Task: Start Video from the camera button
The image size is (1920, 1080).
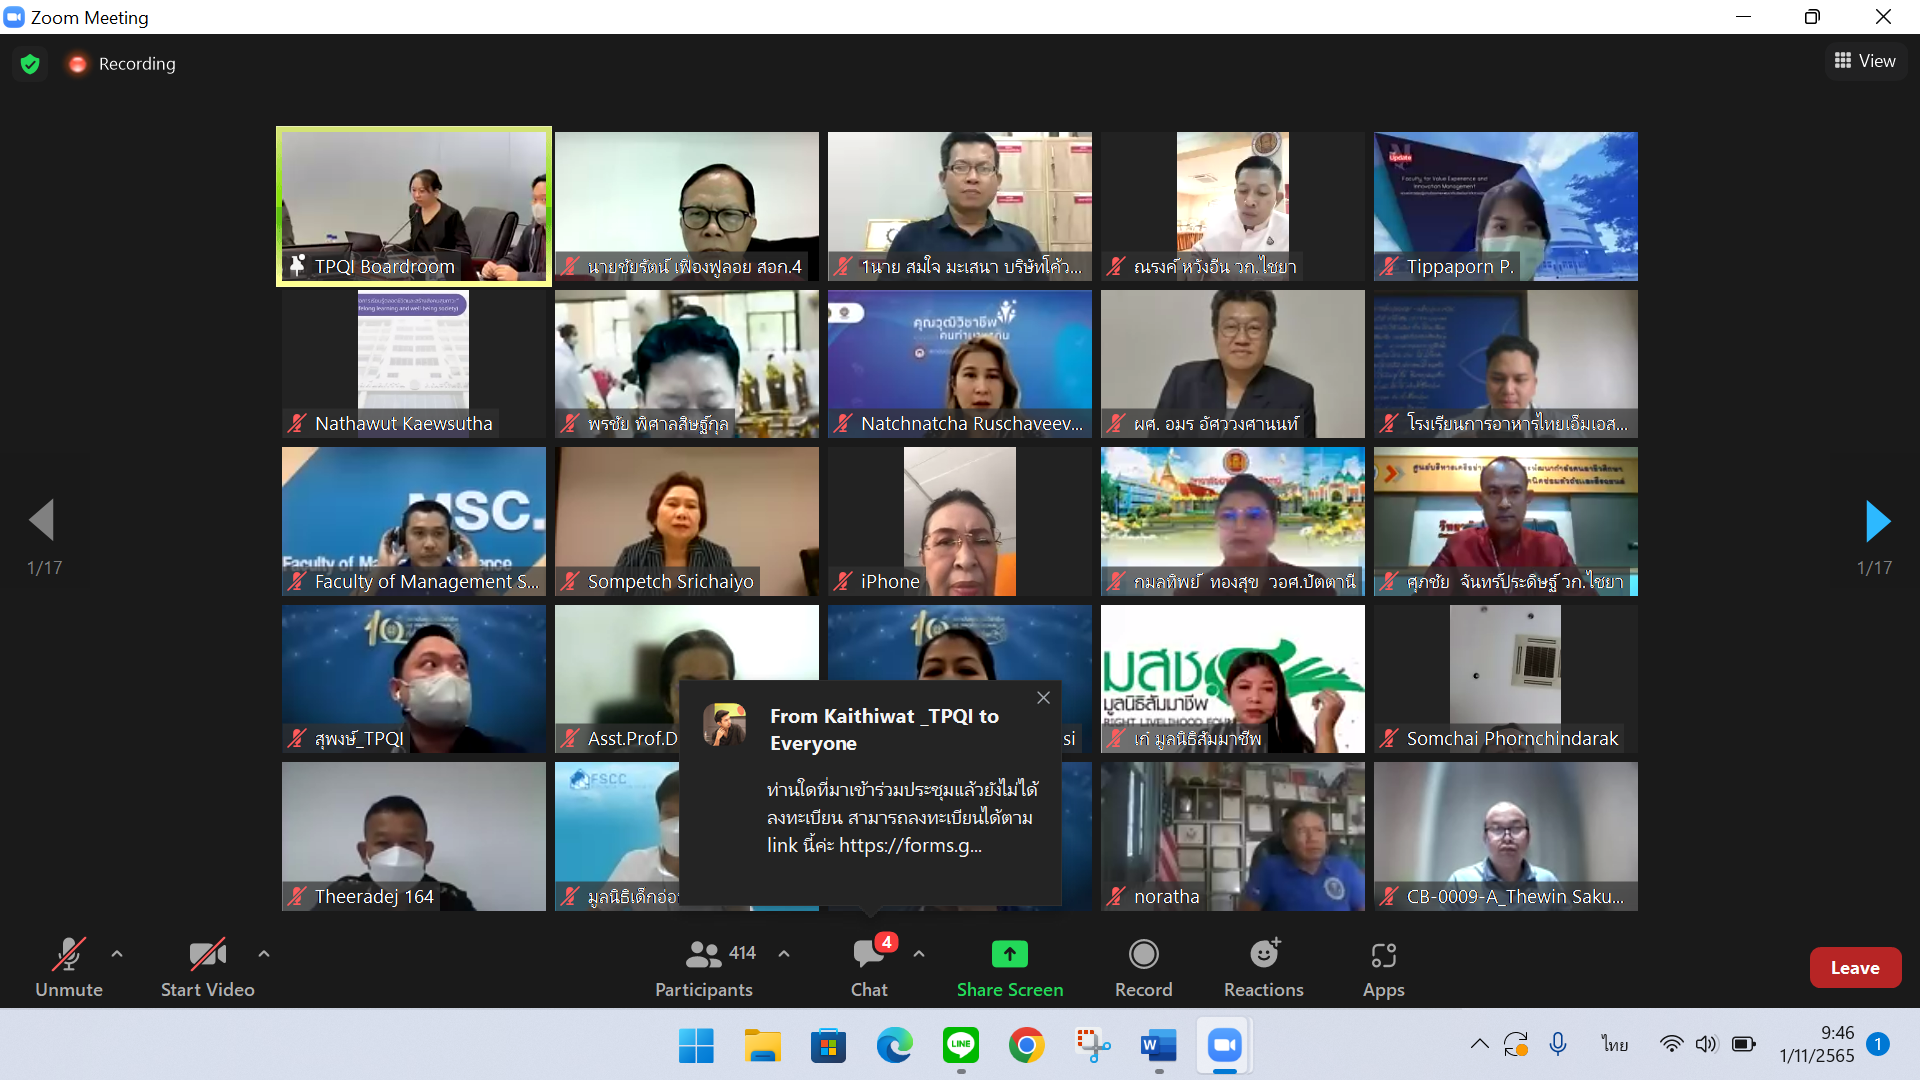Action: 208,967
